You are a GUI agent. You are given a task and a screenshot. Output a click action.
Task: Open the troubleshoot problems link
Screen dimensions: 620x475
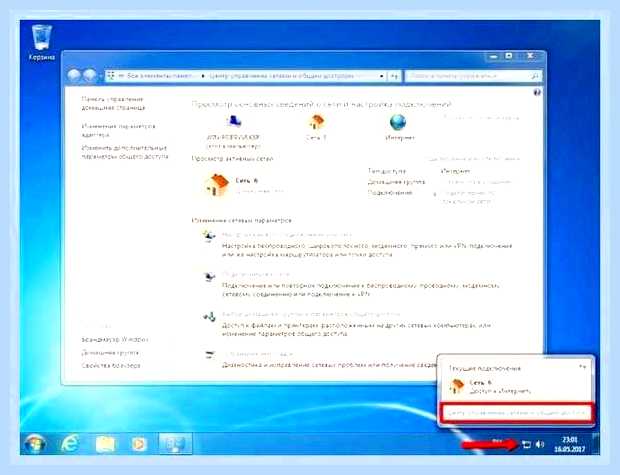pyautogui.click(x=258, y=354)
